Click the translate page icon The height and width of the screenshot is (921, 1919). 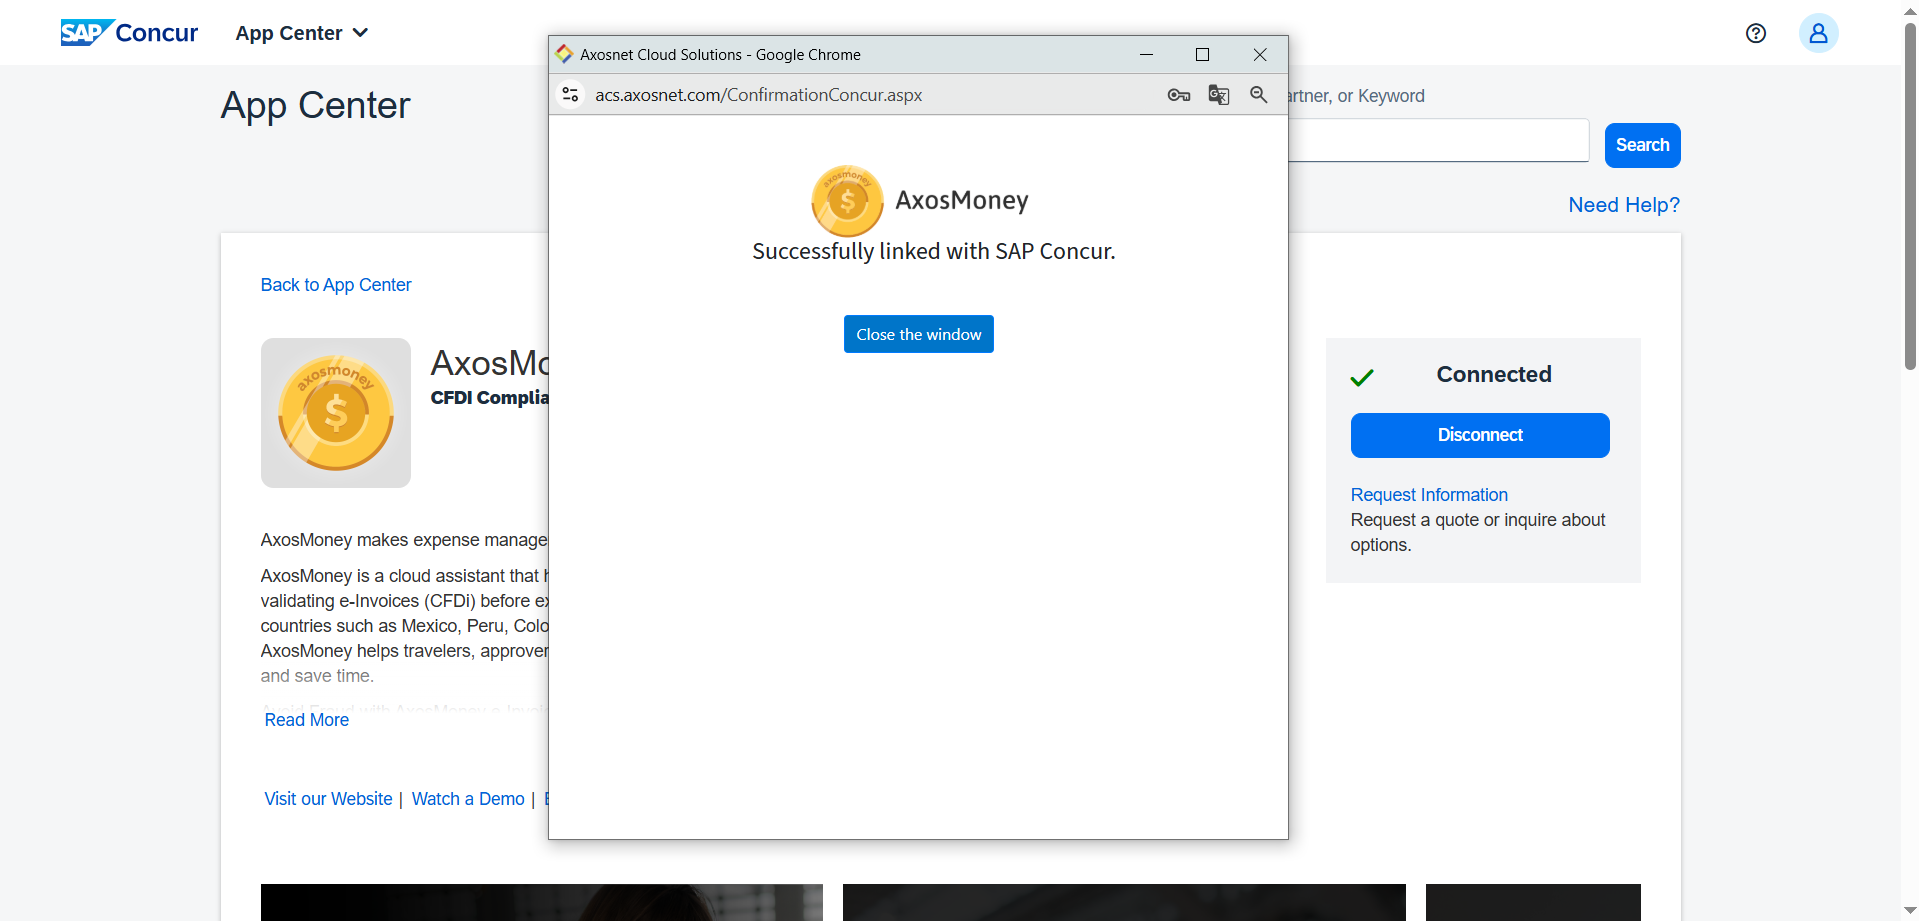click(1218, 95)
